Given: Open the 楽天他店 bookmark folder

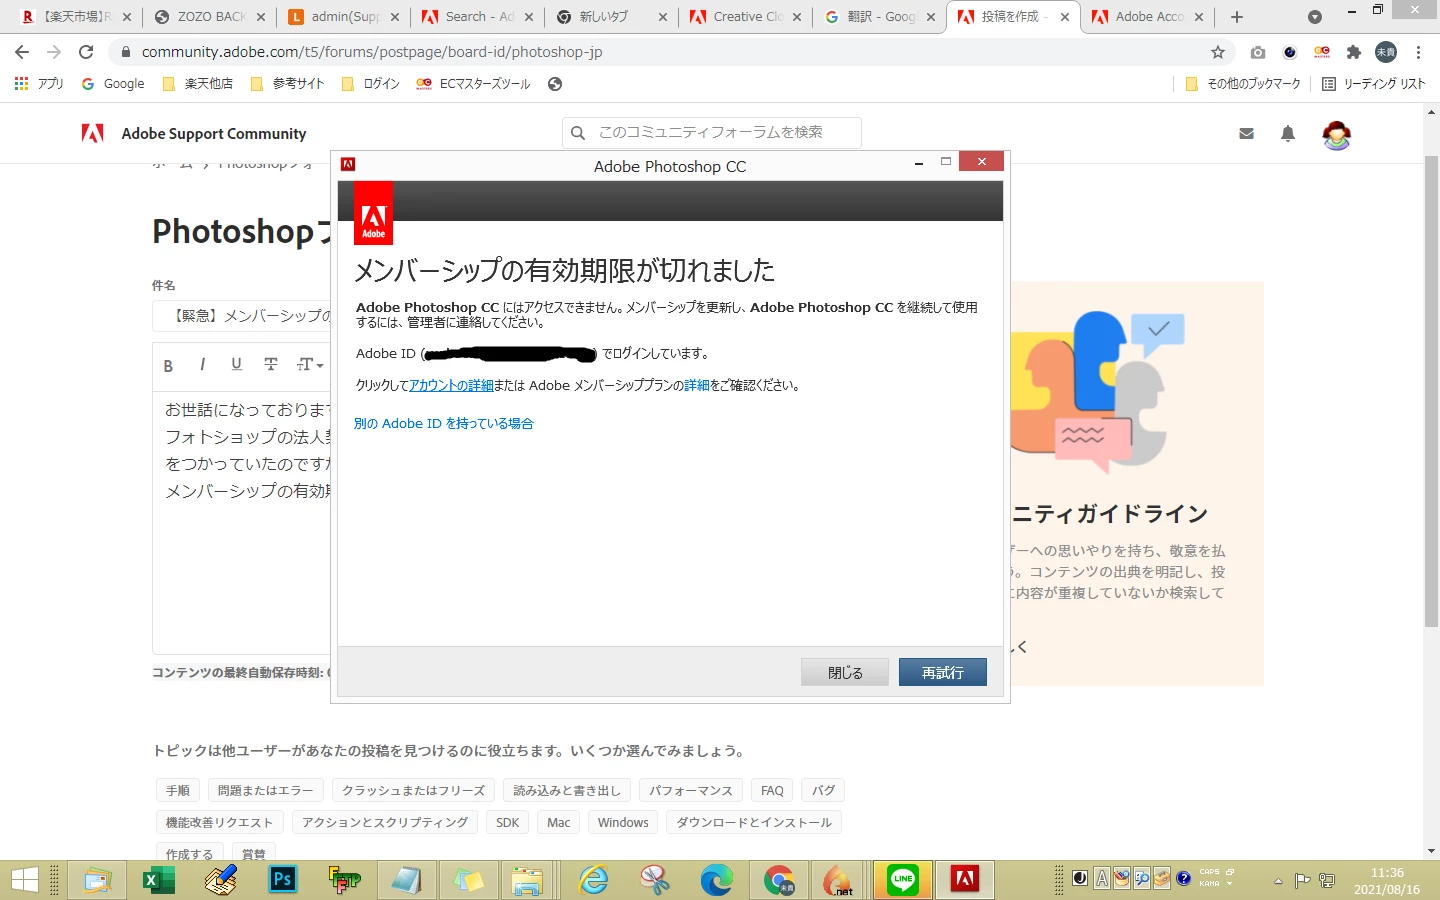Looking at the screenshot, I should pos(198,84).
